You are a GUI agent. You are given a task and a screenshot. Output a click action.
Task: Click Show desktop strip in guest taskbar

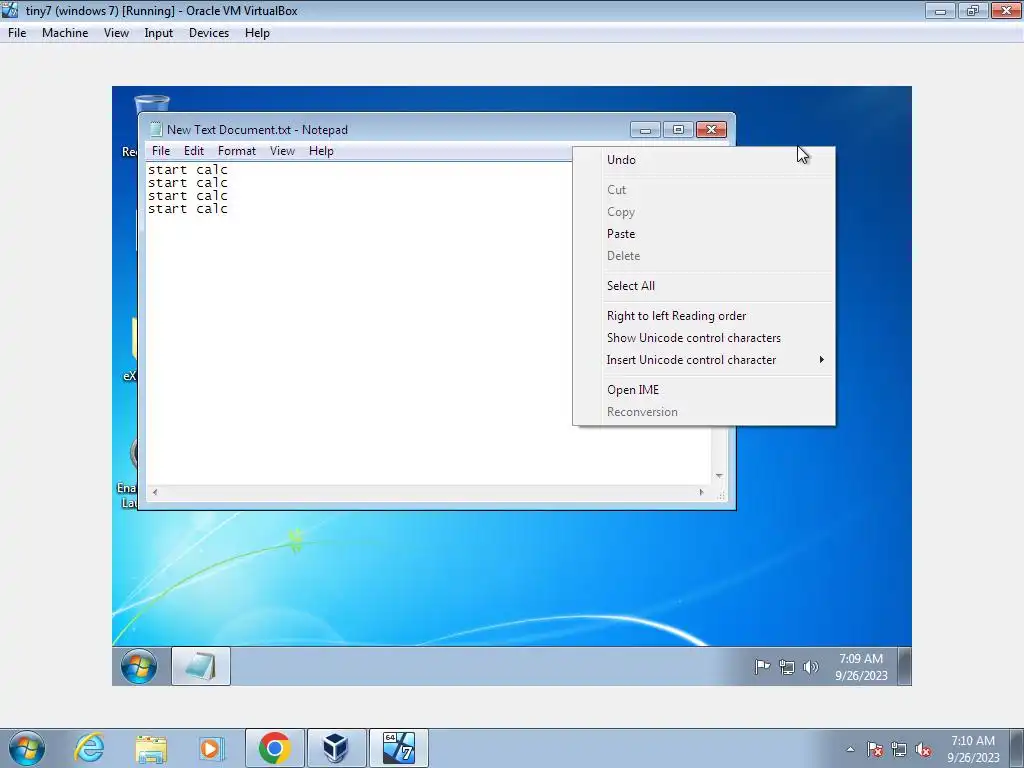point(904,666)
